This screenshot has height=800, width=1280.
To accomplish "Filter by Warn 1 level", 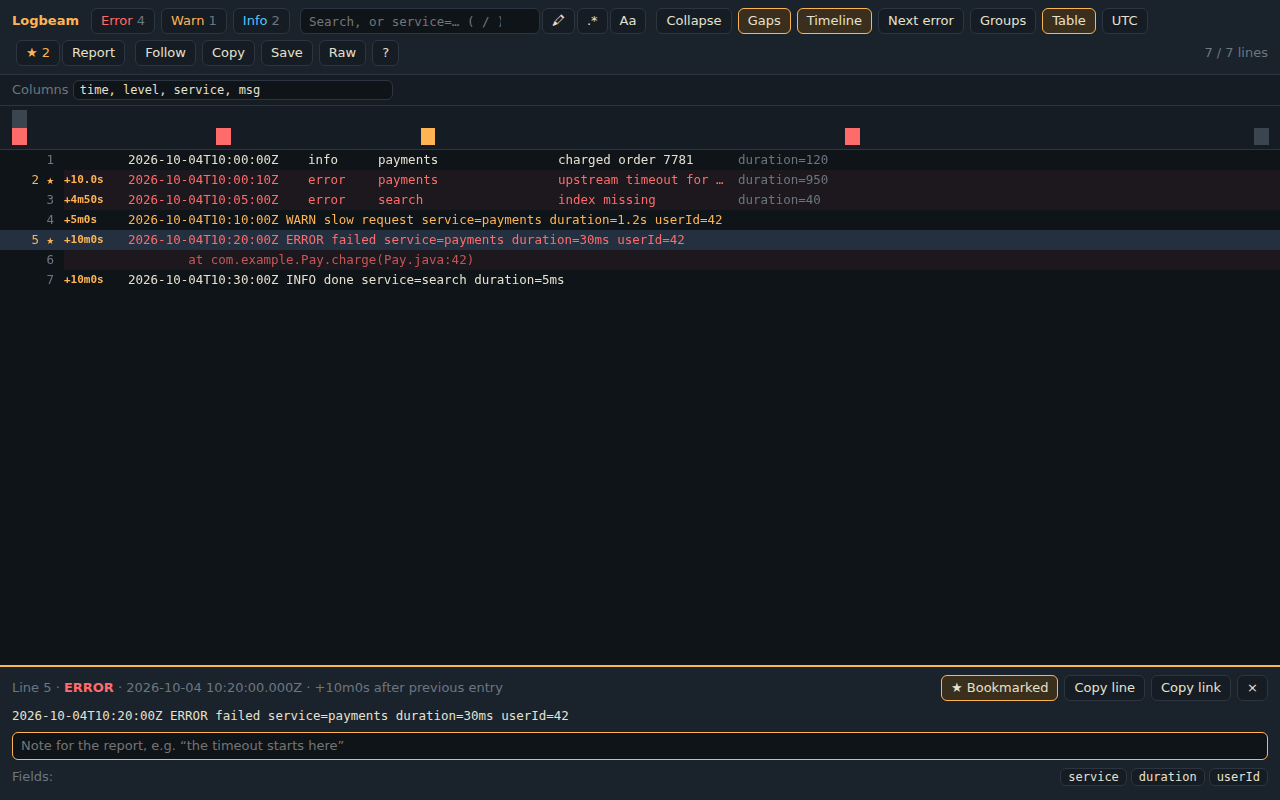I will 194,21.
